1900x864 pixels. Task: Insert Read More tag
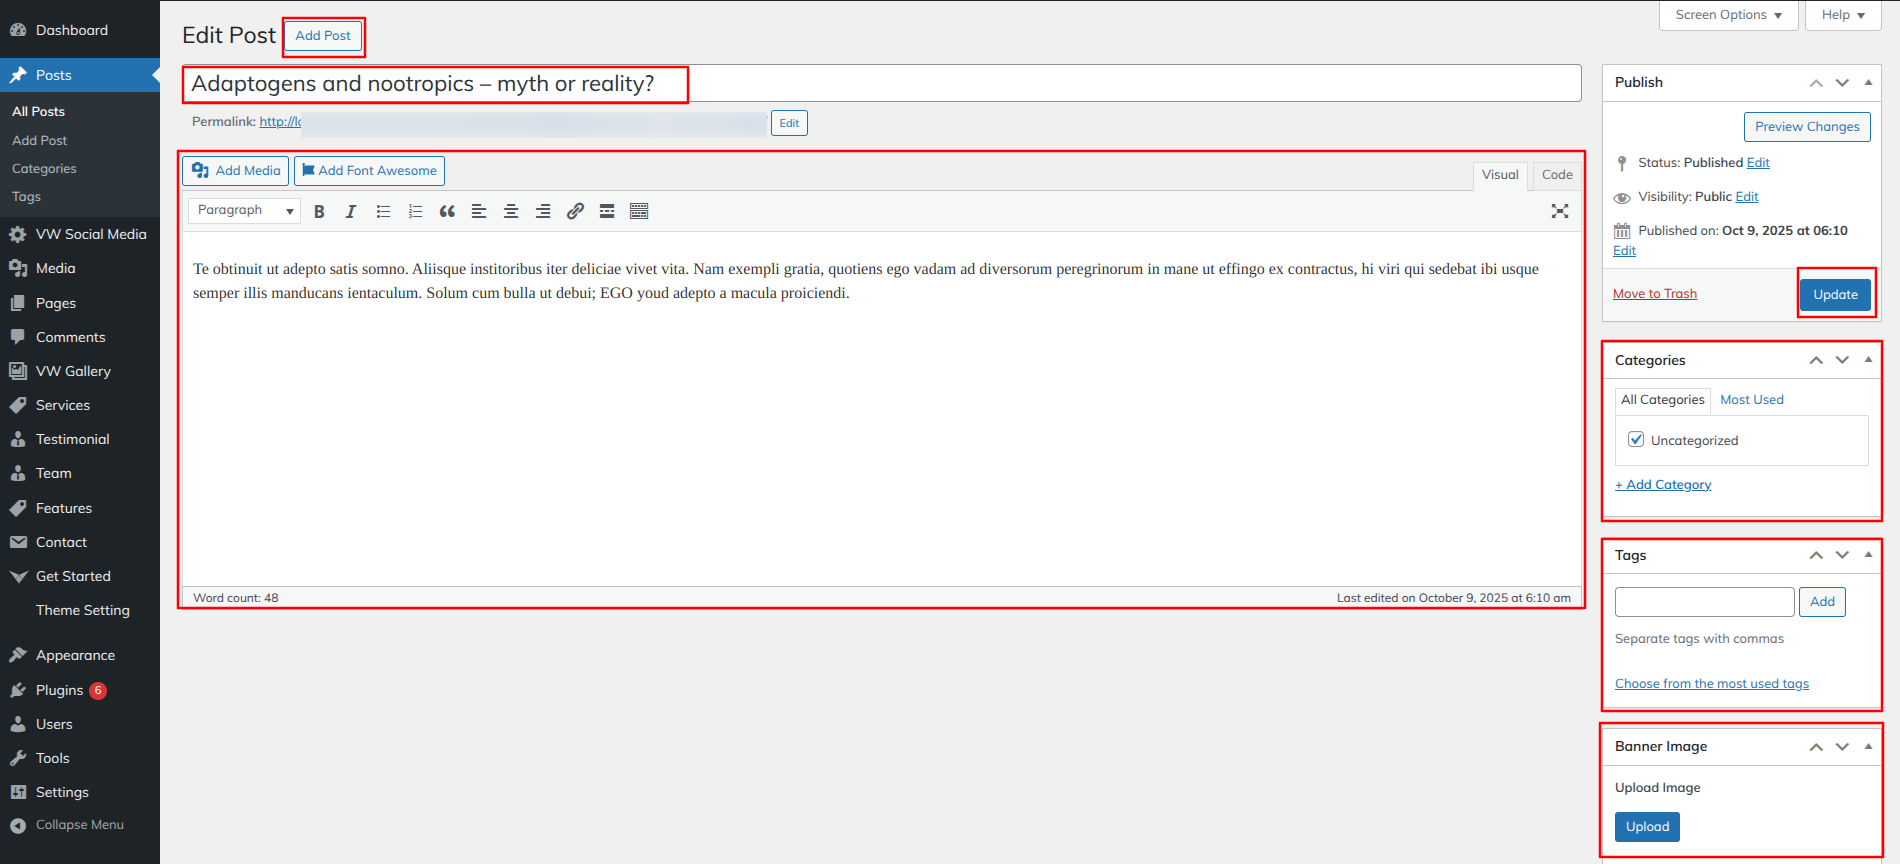point(607,211)
